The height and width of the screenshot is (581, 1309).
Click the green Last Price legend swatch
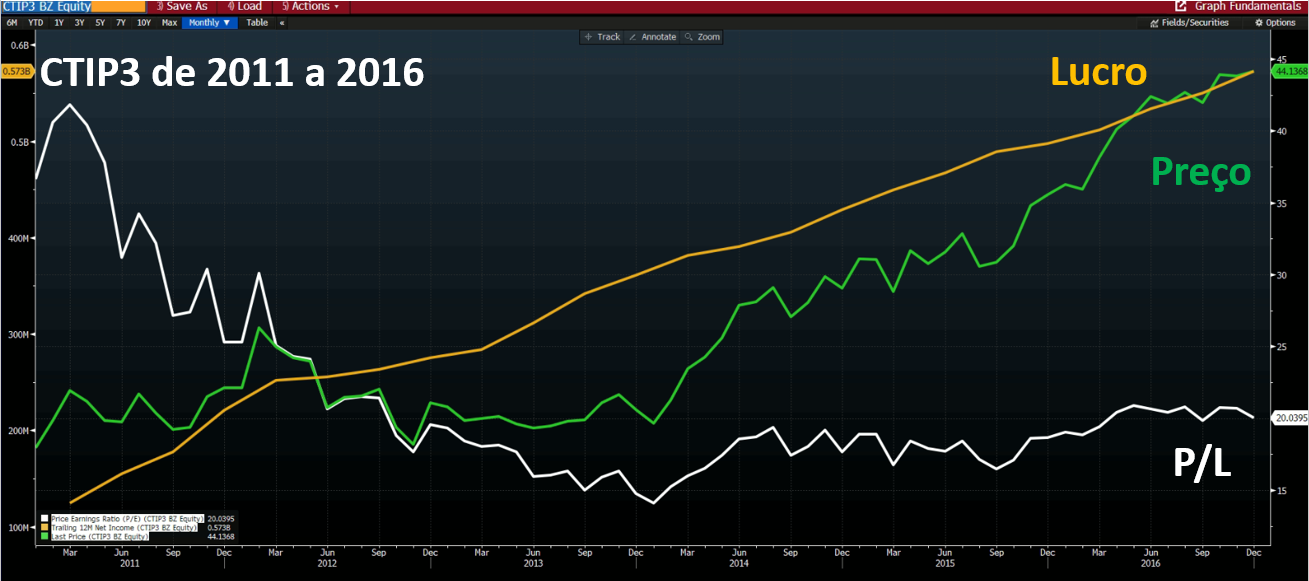pos(44,537)
